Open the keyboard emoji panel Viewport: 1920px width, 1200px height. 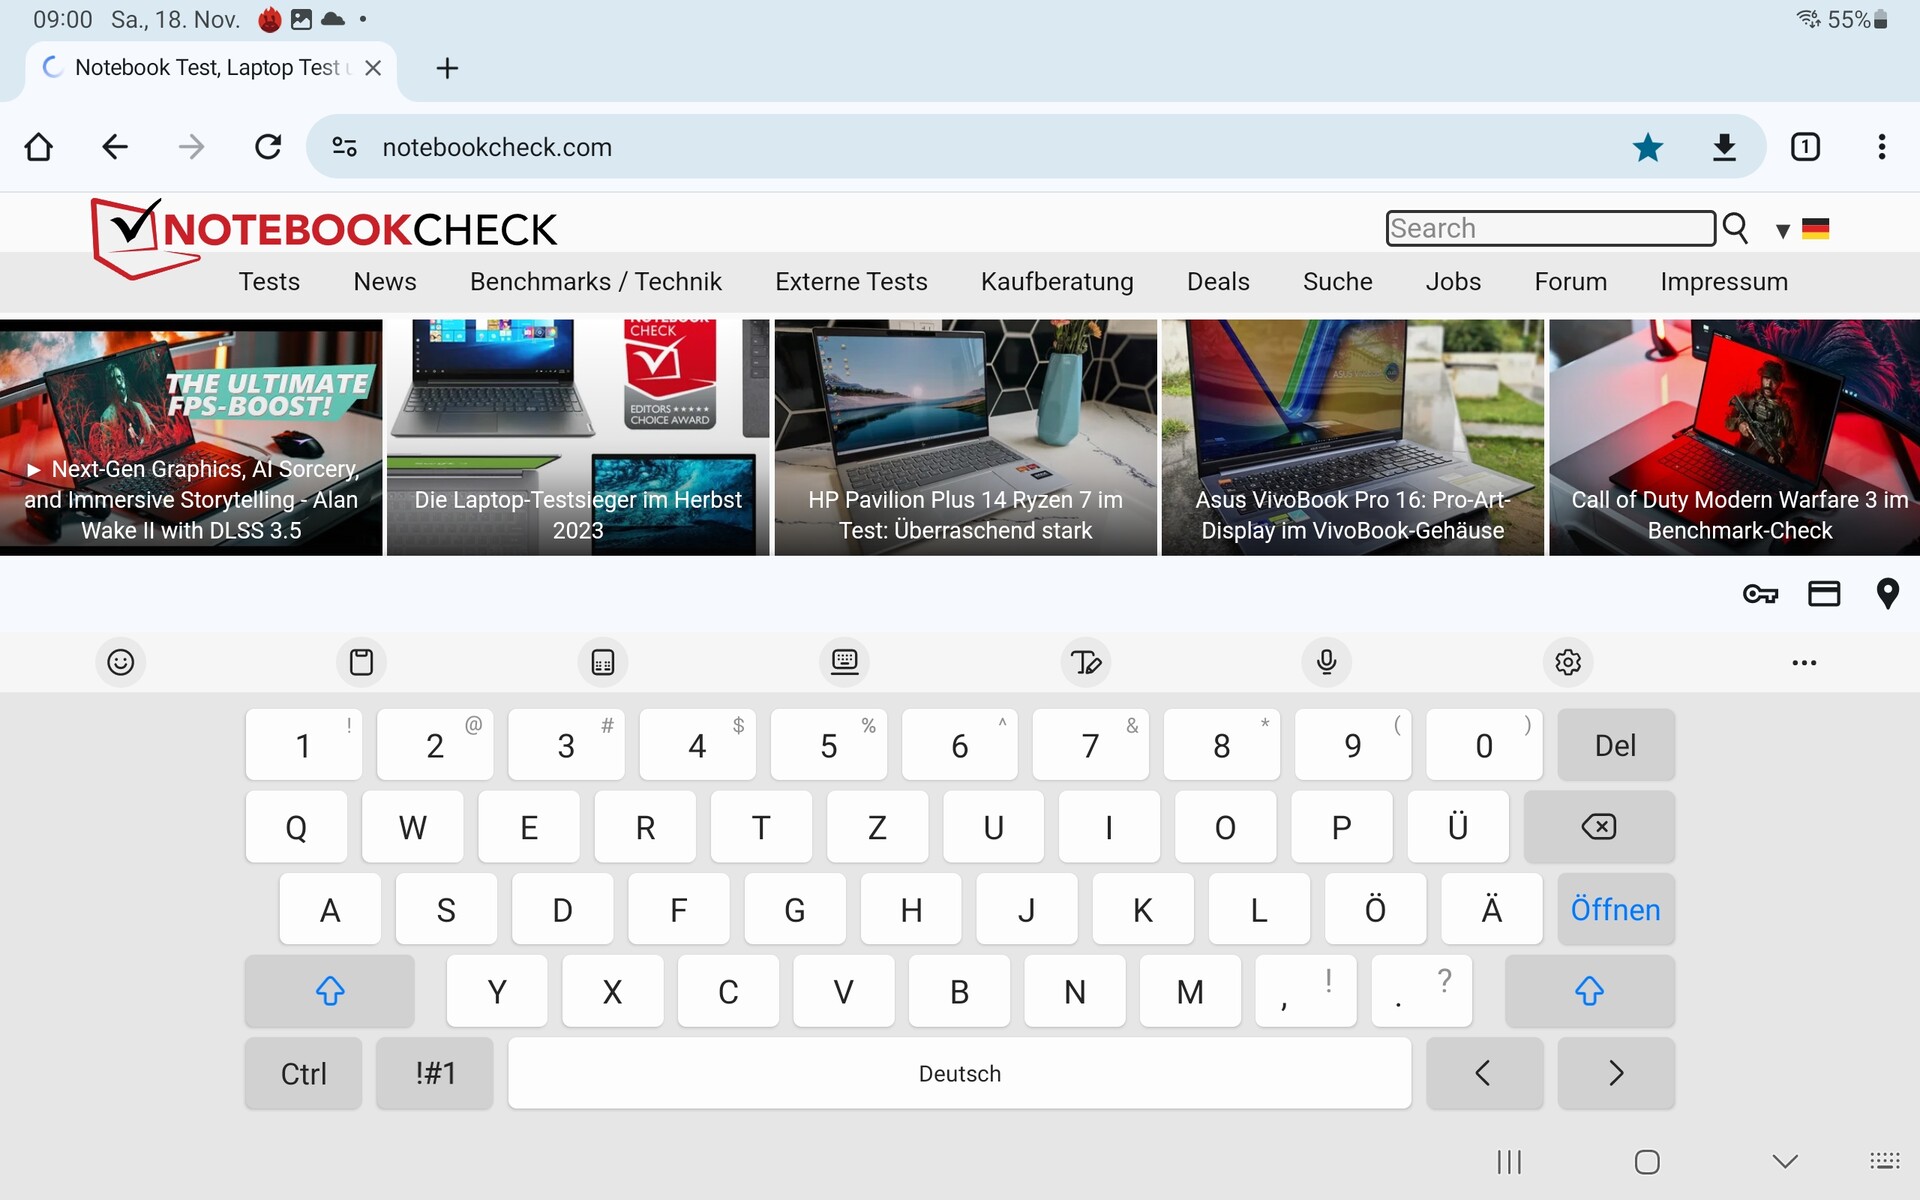pyautogui.click(x=121, y=662)
